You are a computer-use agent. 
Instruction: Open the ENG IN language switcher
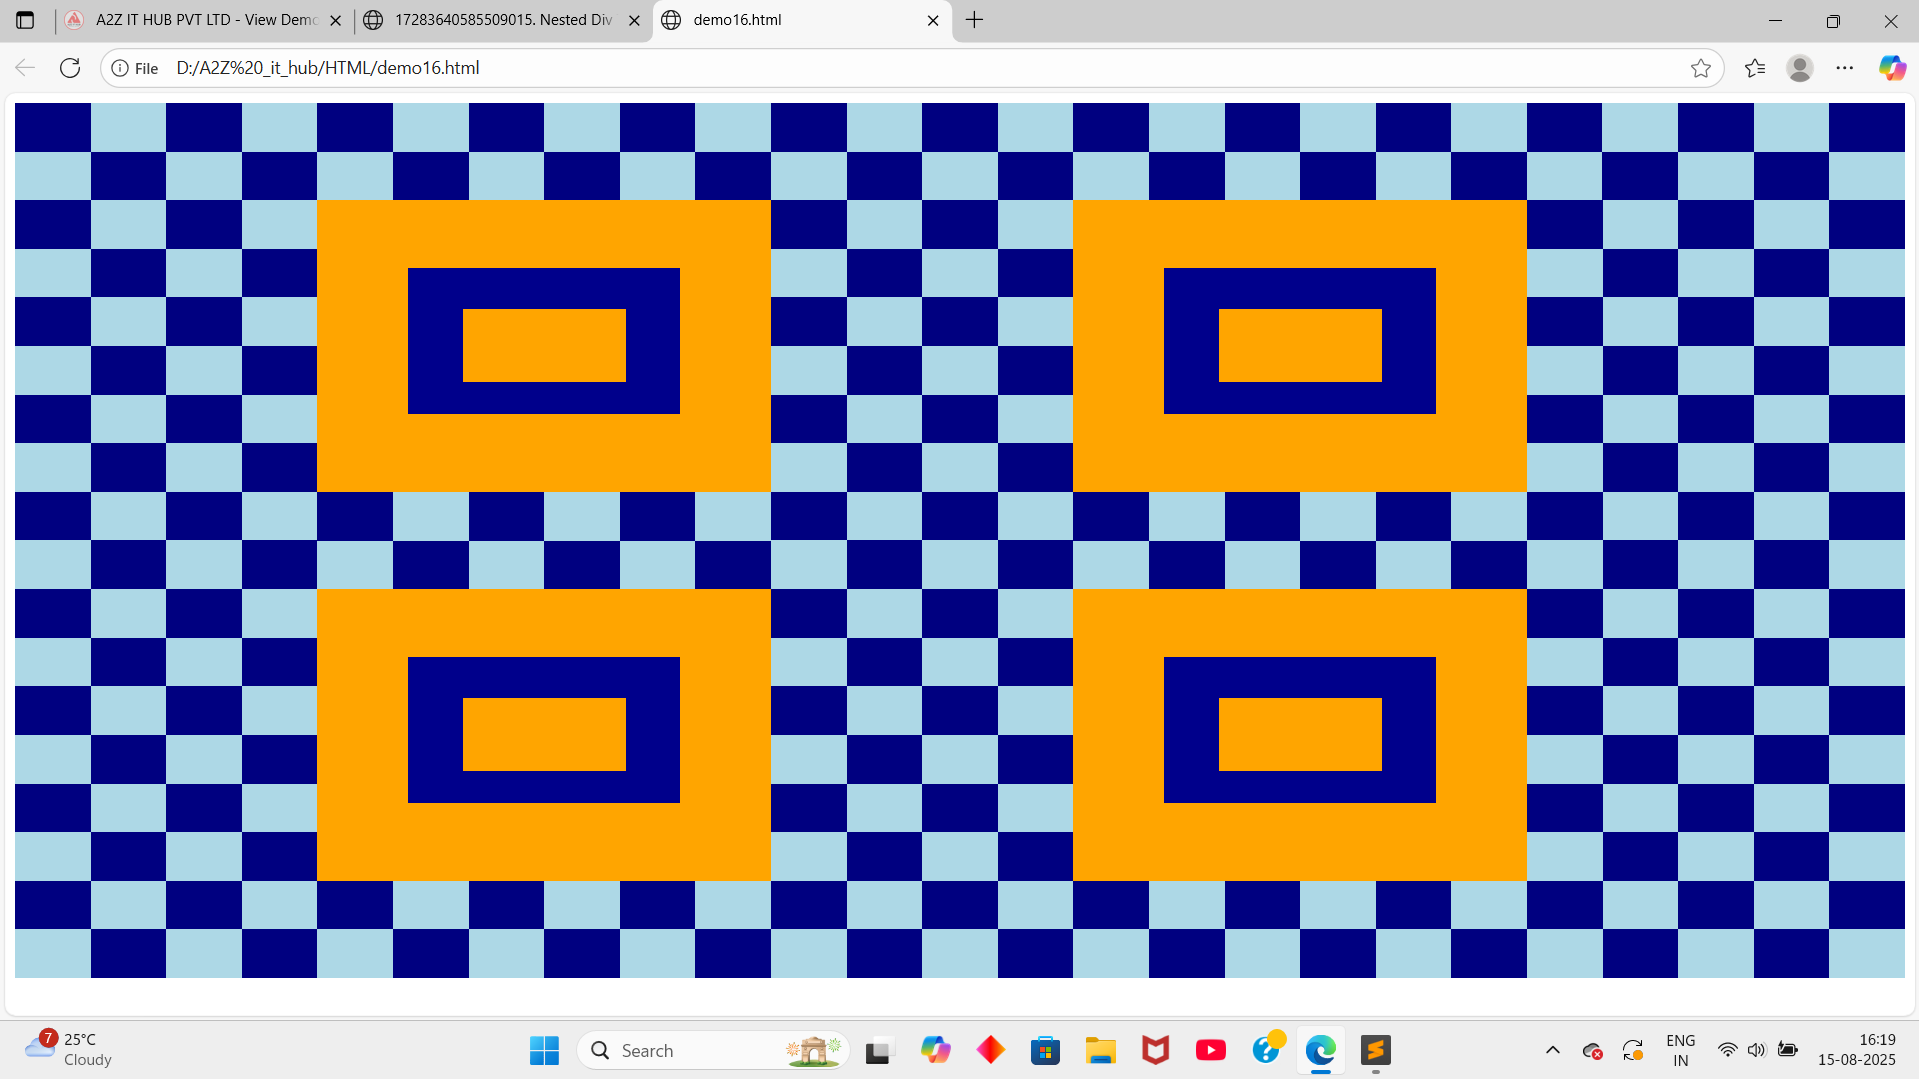tap(1680, 1050)
